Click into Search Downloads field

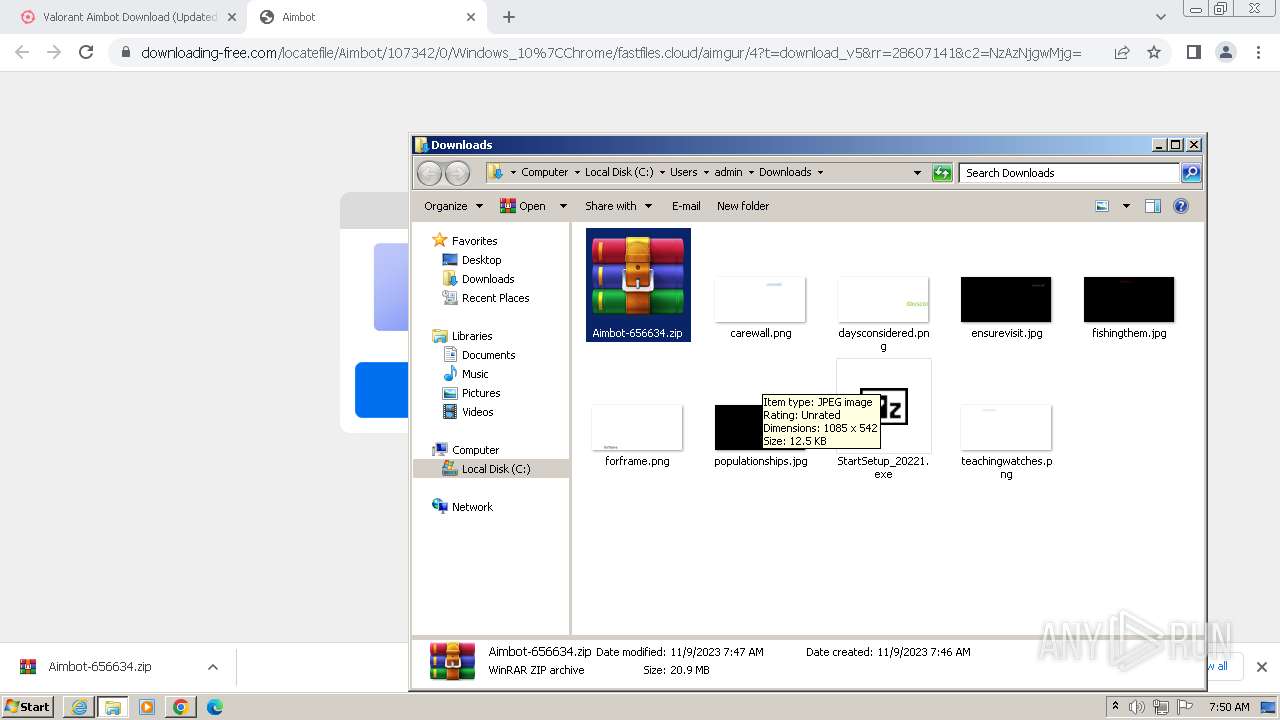[x=1069, y=173]
